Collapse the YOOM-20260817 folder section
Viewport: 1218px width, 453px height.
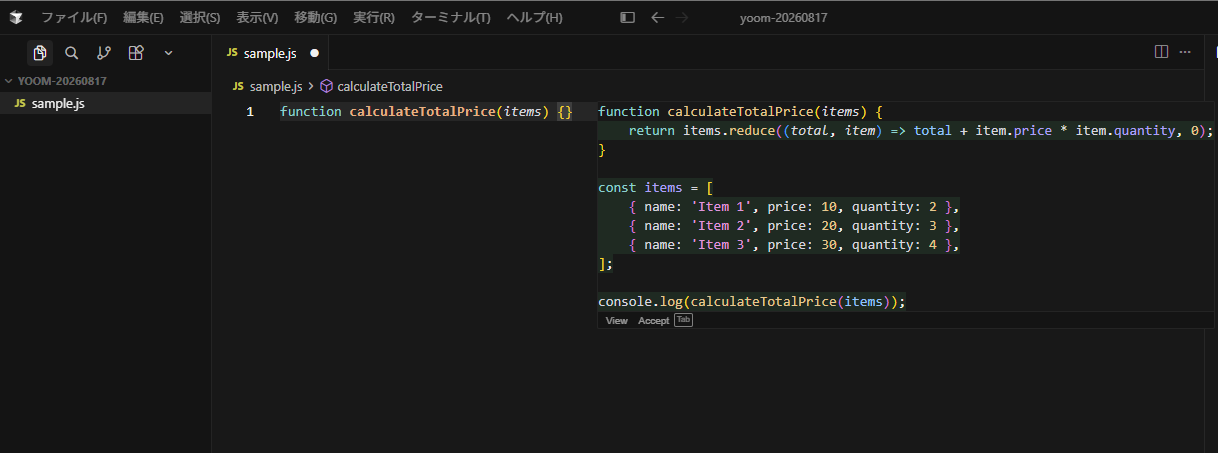point(60,81)
